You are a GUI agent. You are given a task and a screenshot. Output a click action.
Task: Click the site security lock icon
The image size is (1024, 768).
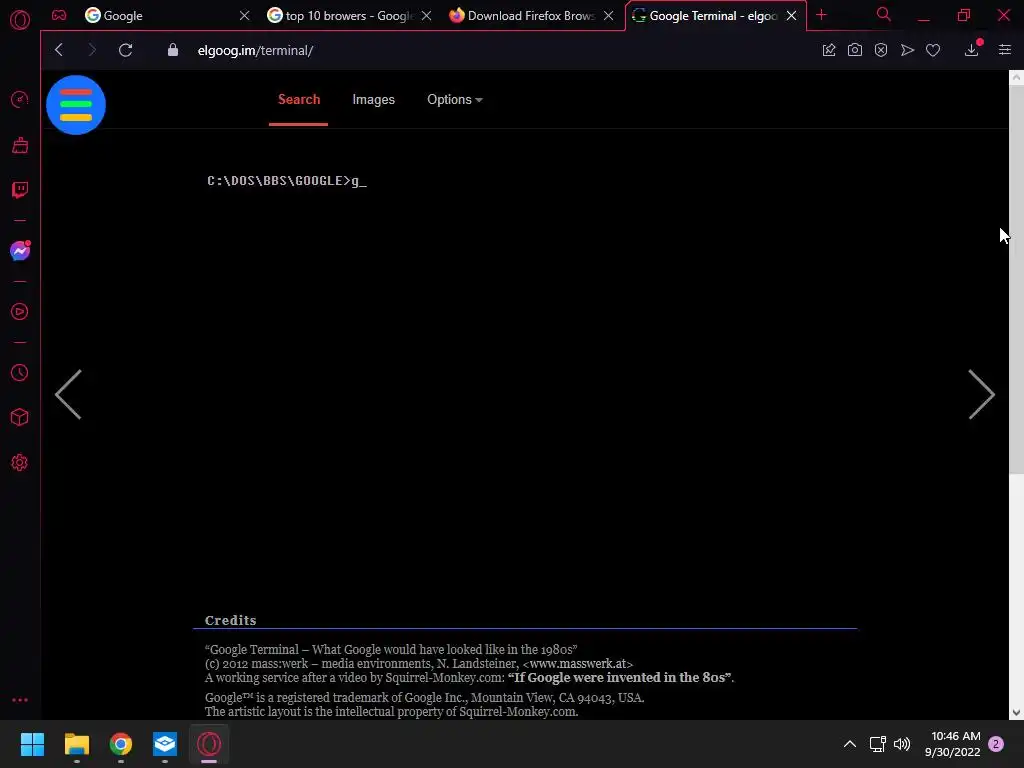[x=172, y=50]
